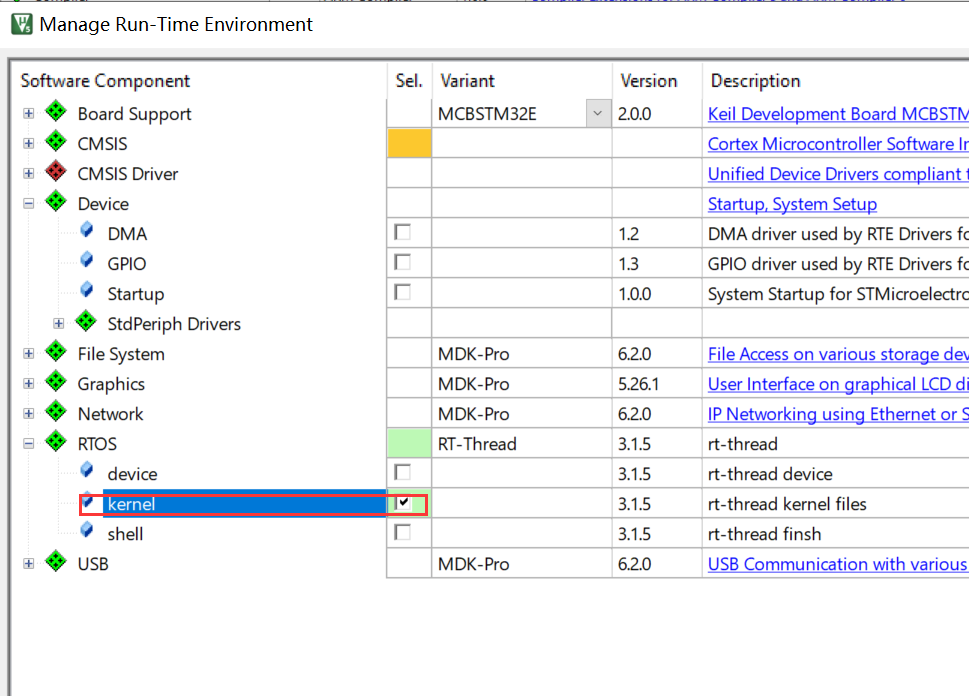Collapse the RTOS tree node
This screenshot has width=969, height=696.
(28, 443)
